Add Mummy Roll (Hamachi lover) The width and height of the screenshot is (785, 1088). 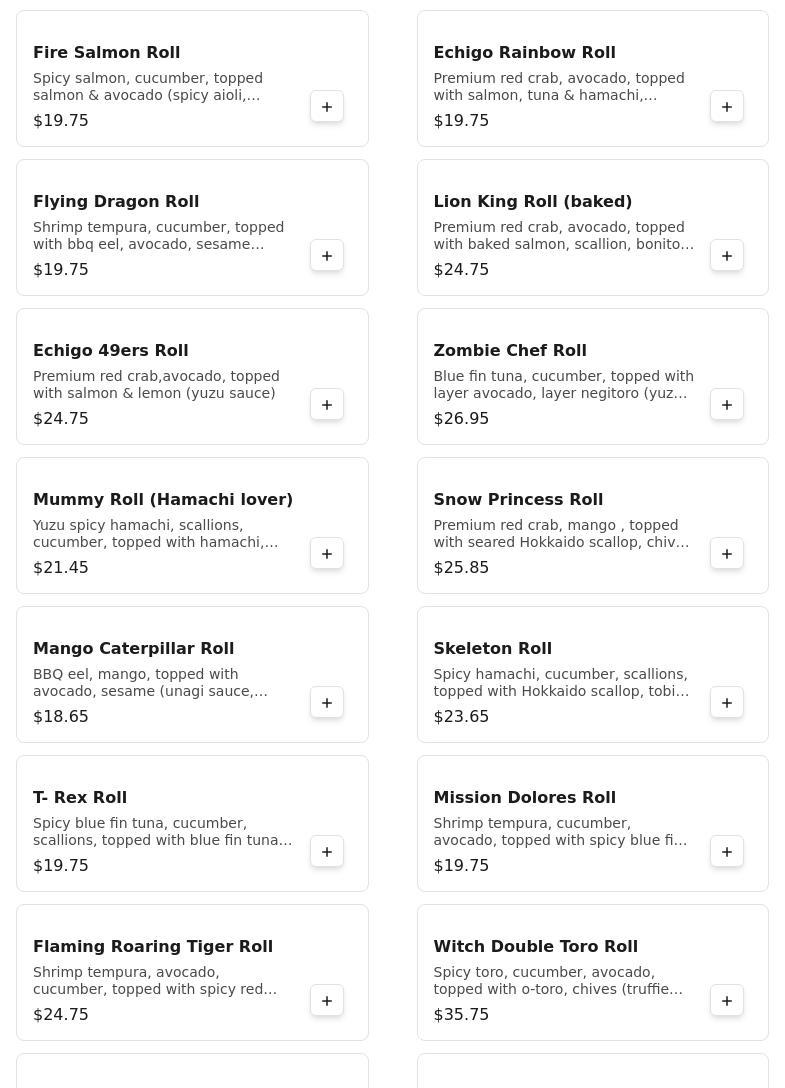click(x=327, y=554)
